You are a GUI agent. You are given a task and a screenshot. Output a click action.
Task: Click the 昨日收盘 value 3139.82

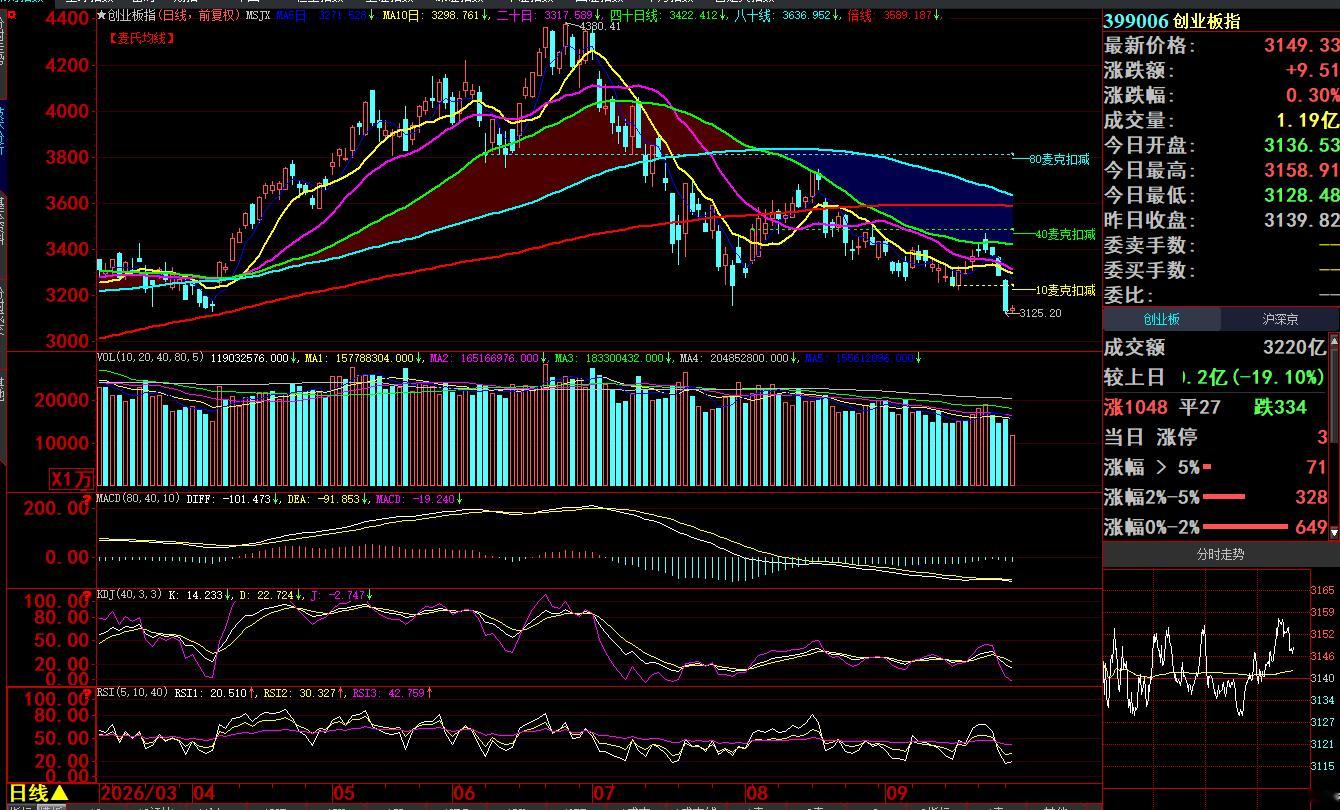[1301, 220]
